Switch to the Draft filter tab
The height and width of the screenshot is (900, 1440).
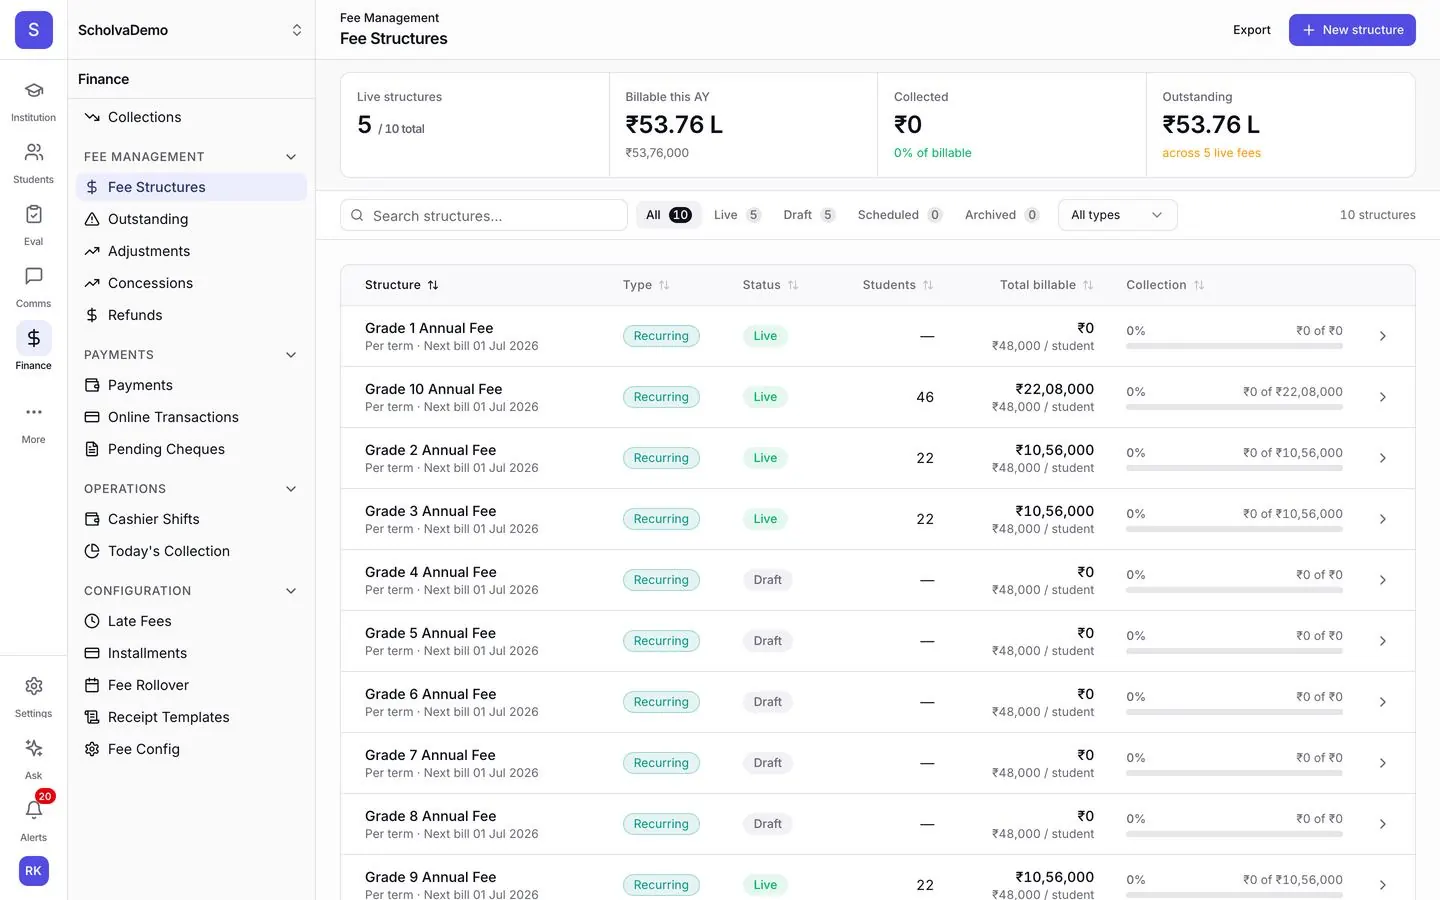[x=809, y=215]
